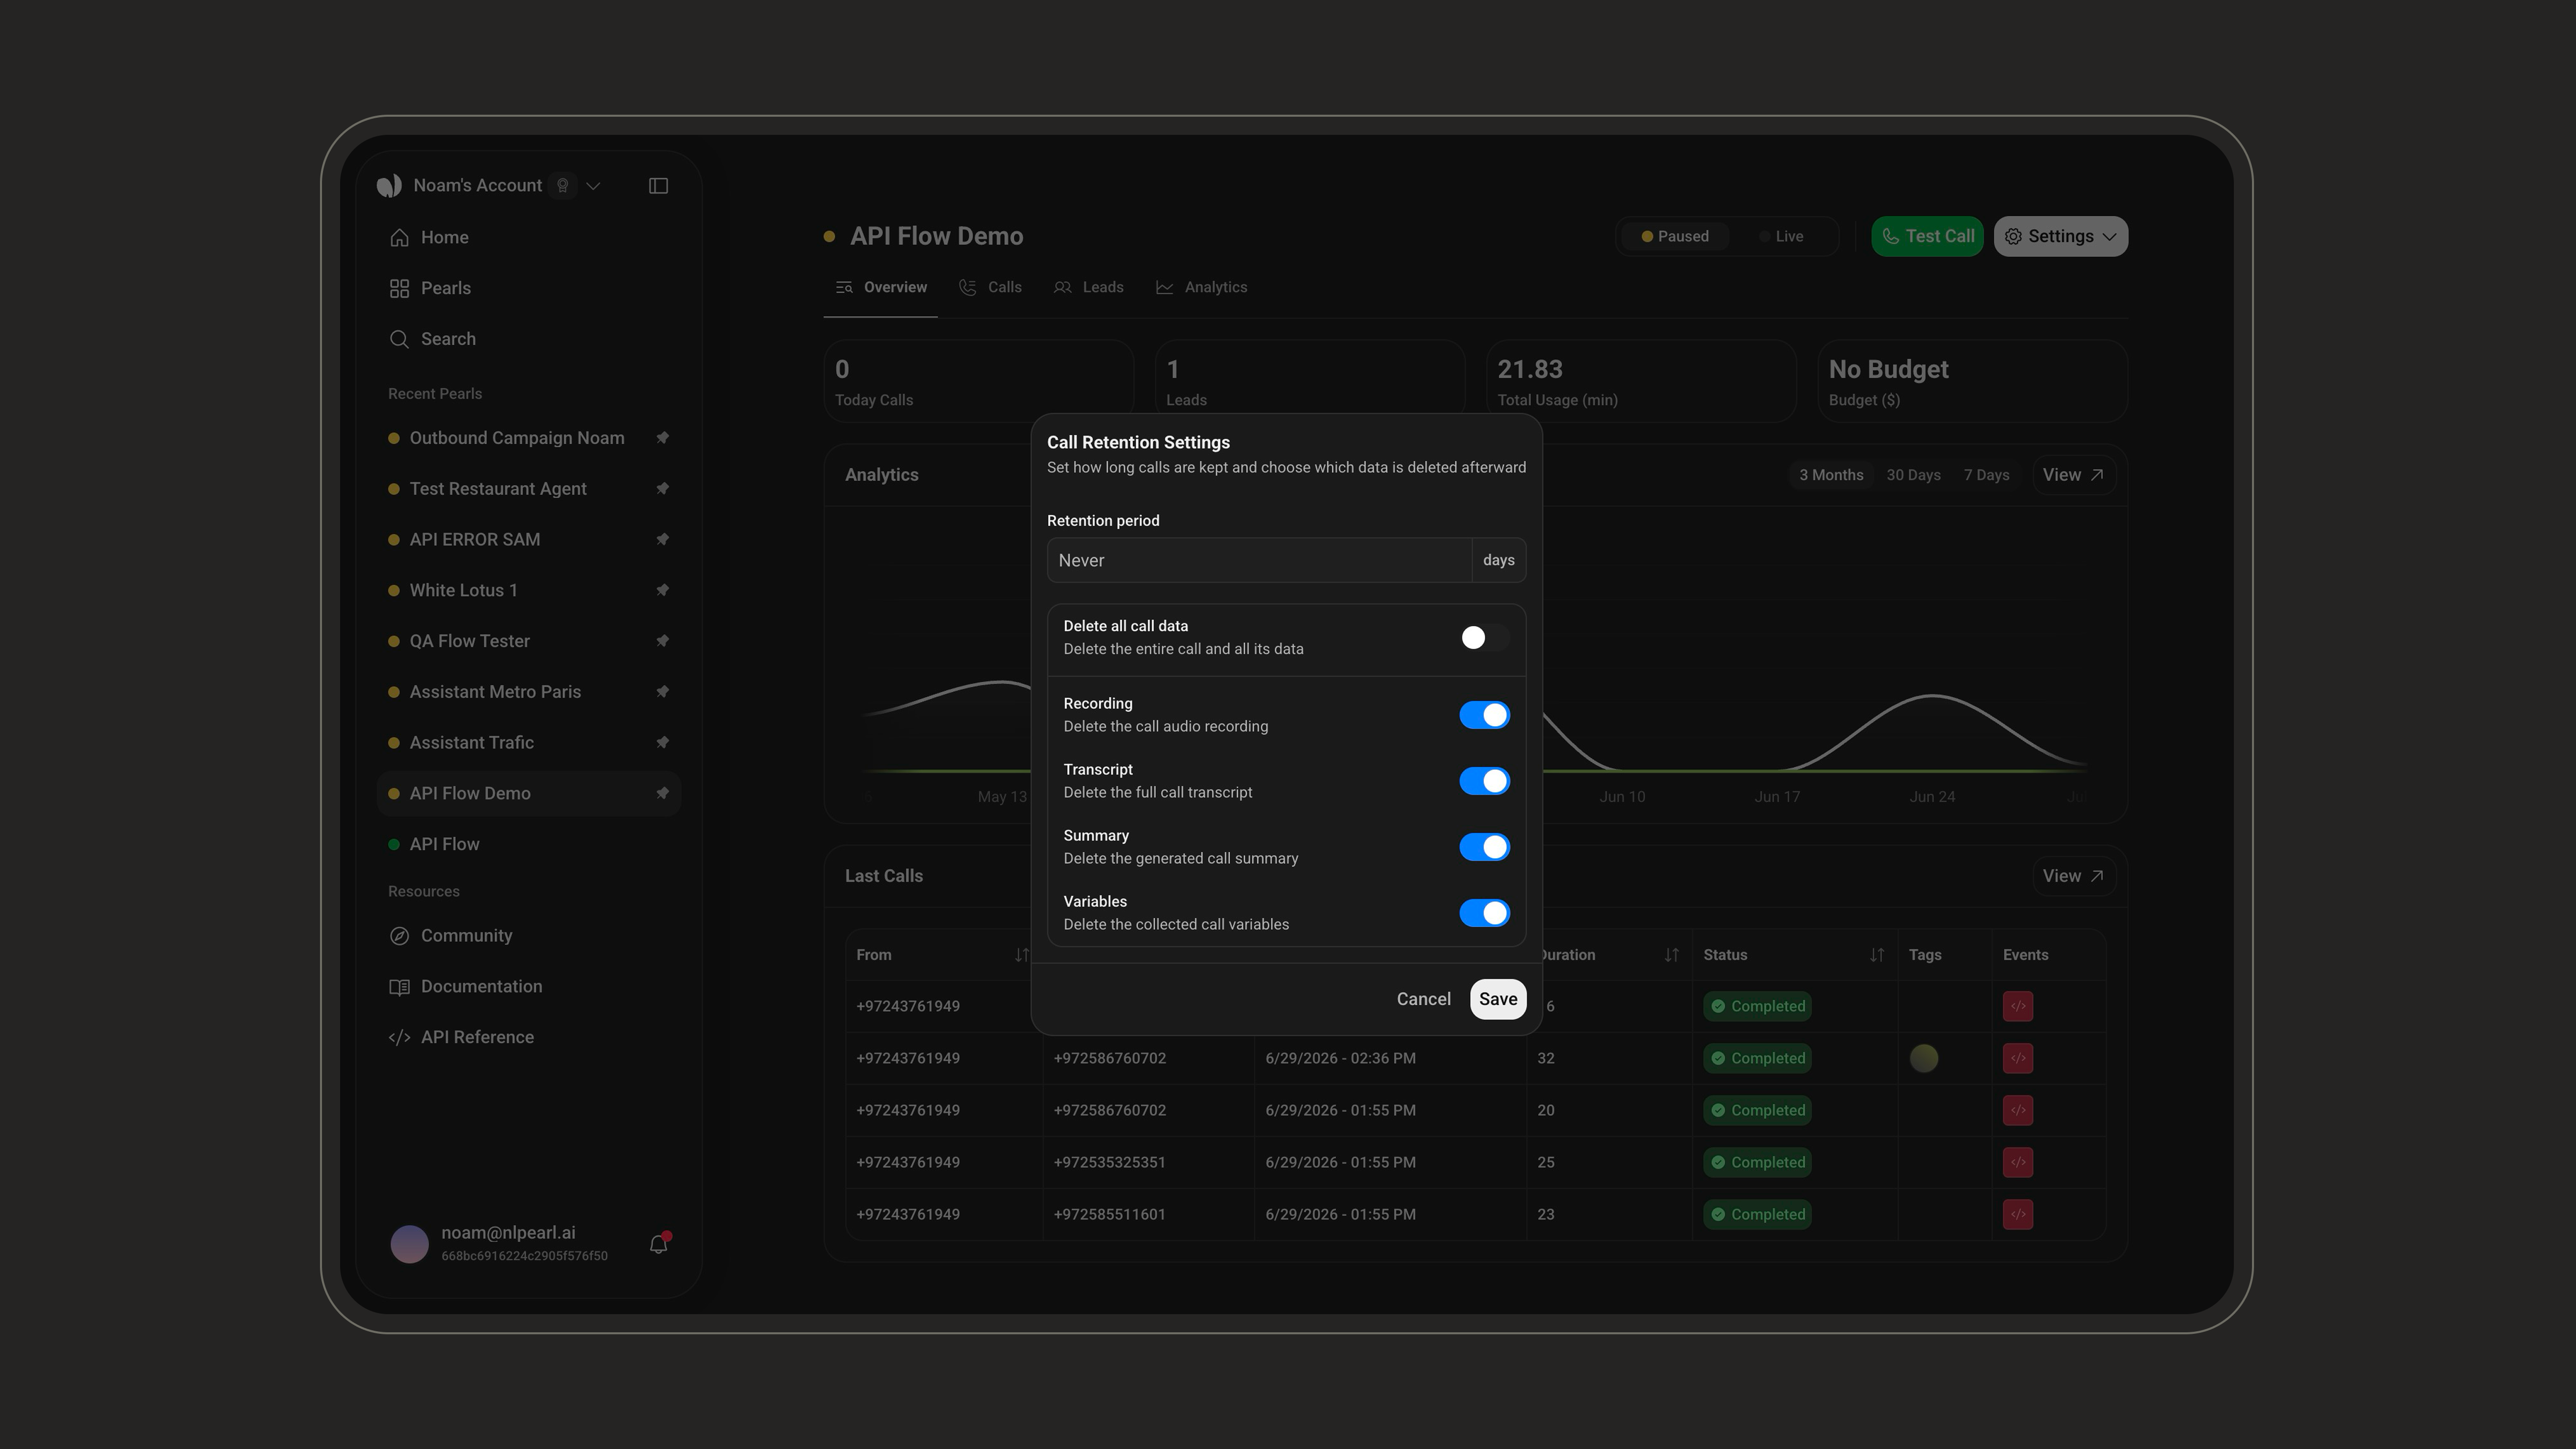Image resolution: width=2576 pixels, height=1449 pixels.
Task: Turn off the Recording deletion toggle
Action: tap(1484, 715)
